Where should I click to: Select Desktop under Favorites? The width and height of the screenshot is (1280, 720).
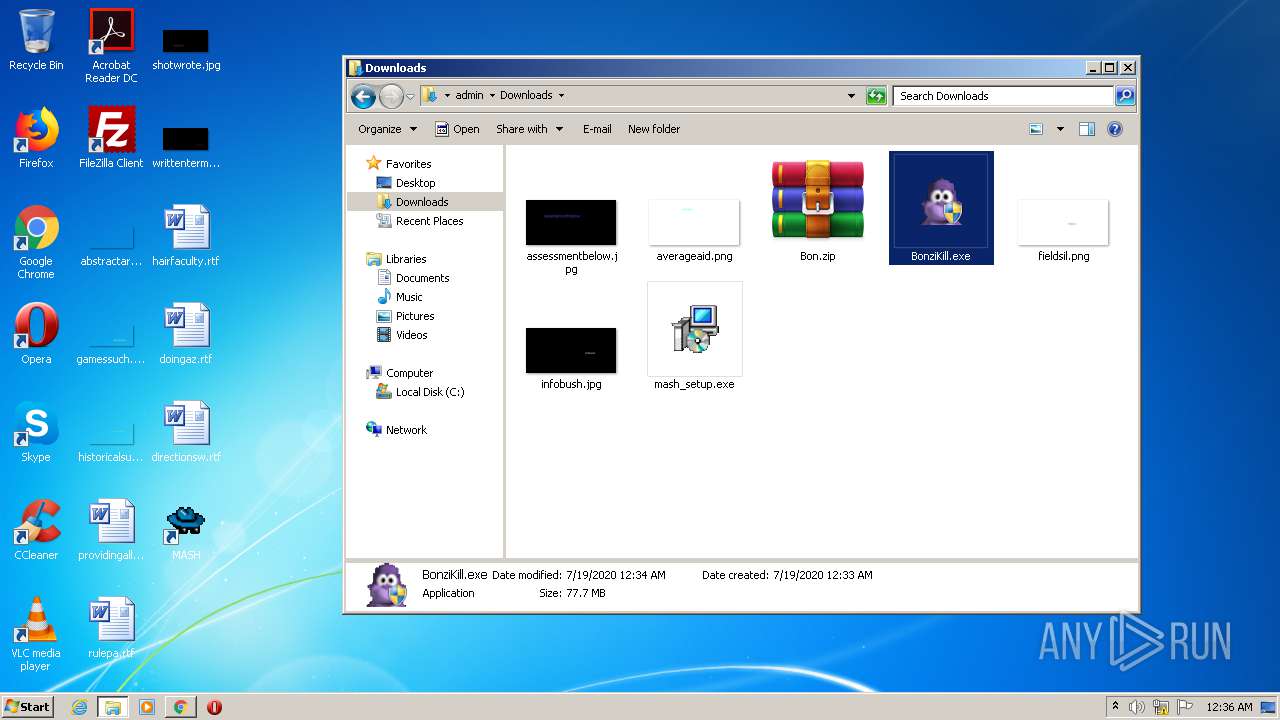(415, 183)
